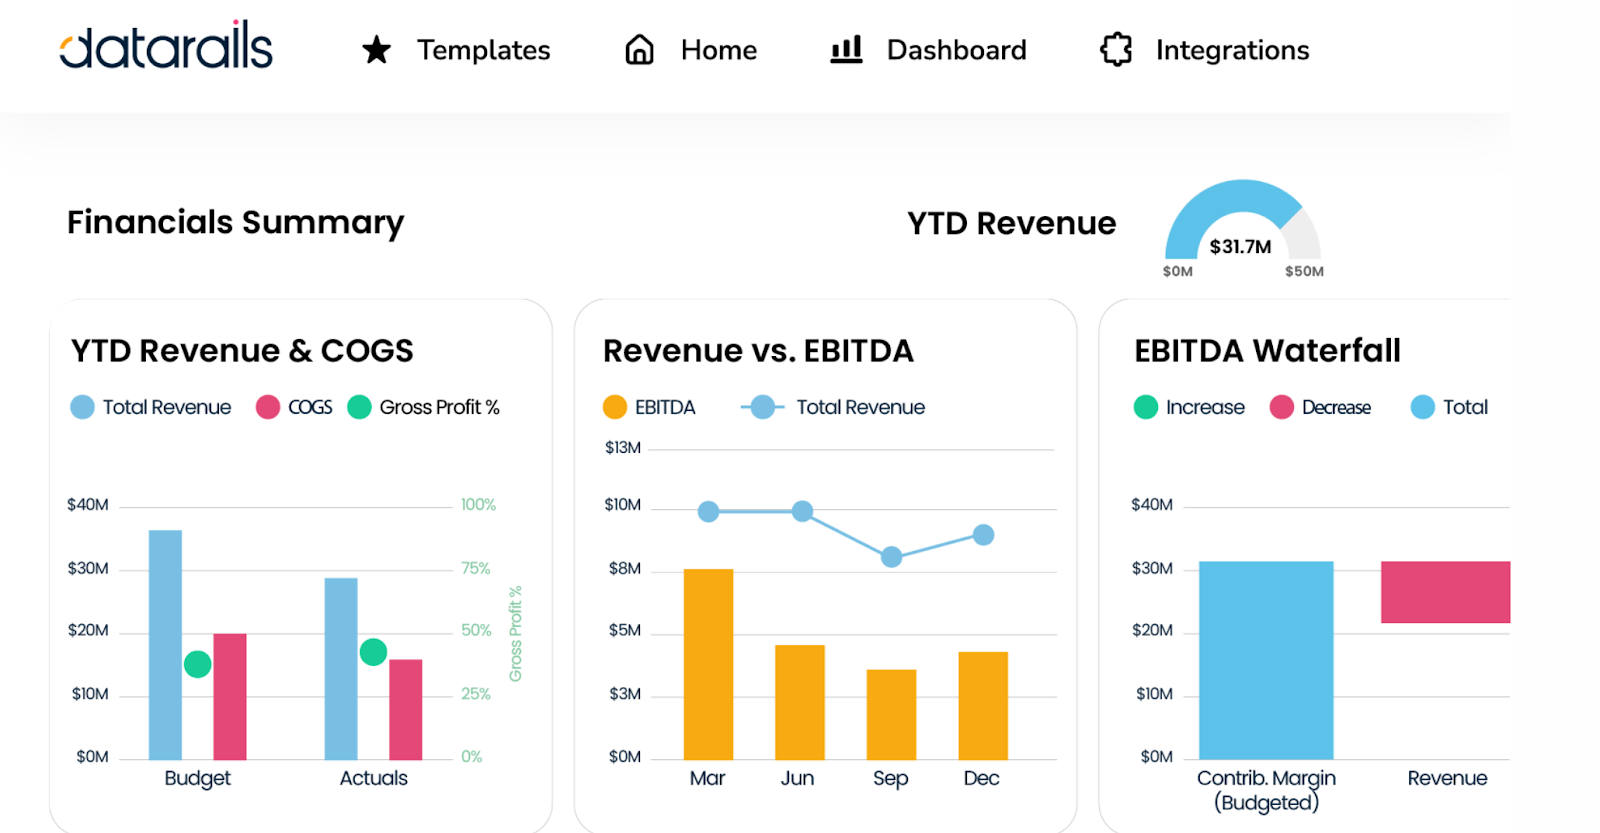Image resolution: width=1600 pixels, height=833 pixels.
Task: Click the Actuals COGS pink bar
Action: (x=406, y=710)
